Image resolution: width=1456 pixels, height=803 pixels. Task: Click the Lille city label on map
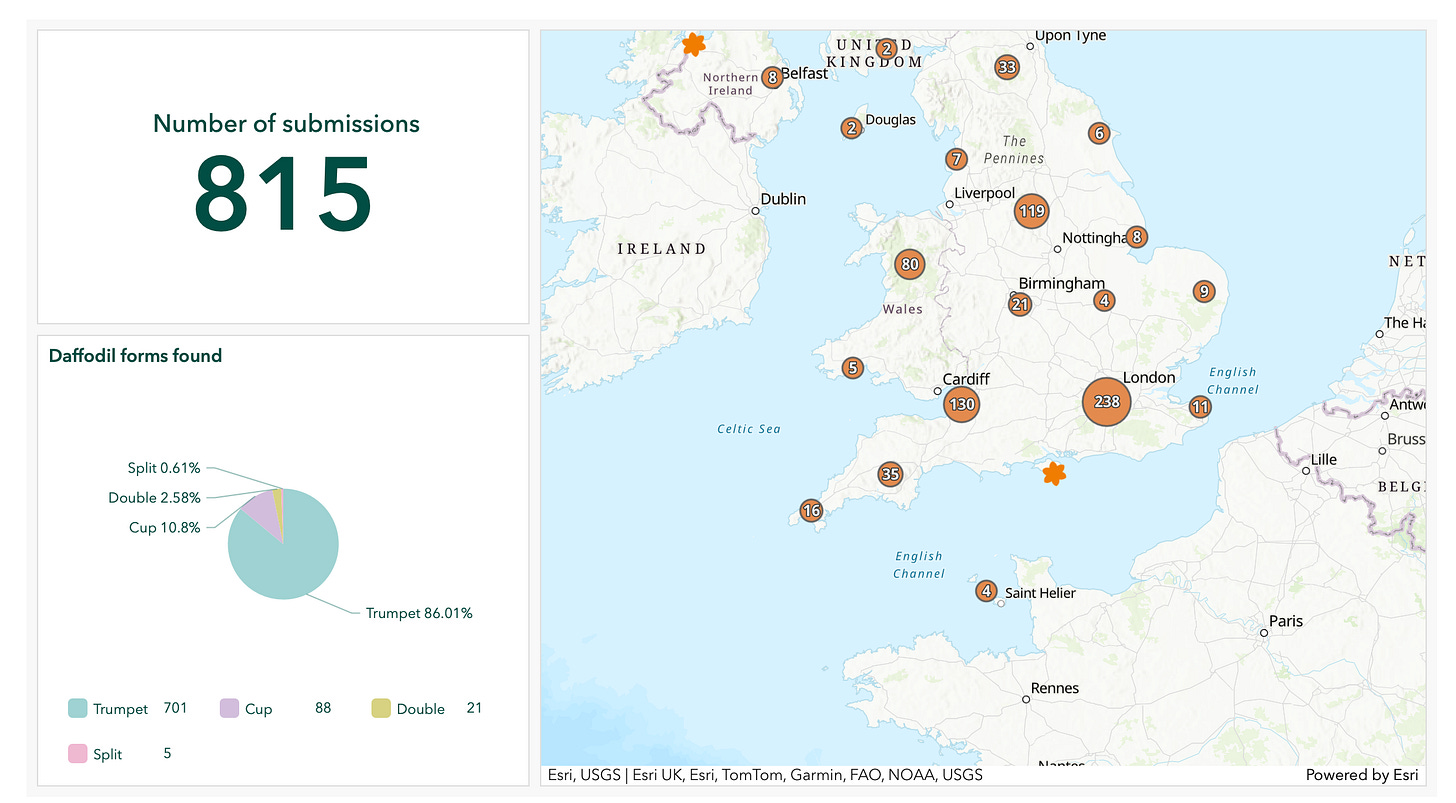pyautogui.click(x=1323, y=460)
